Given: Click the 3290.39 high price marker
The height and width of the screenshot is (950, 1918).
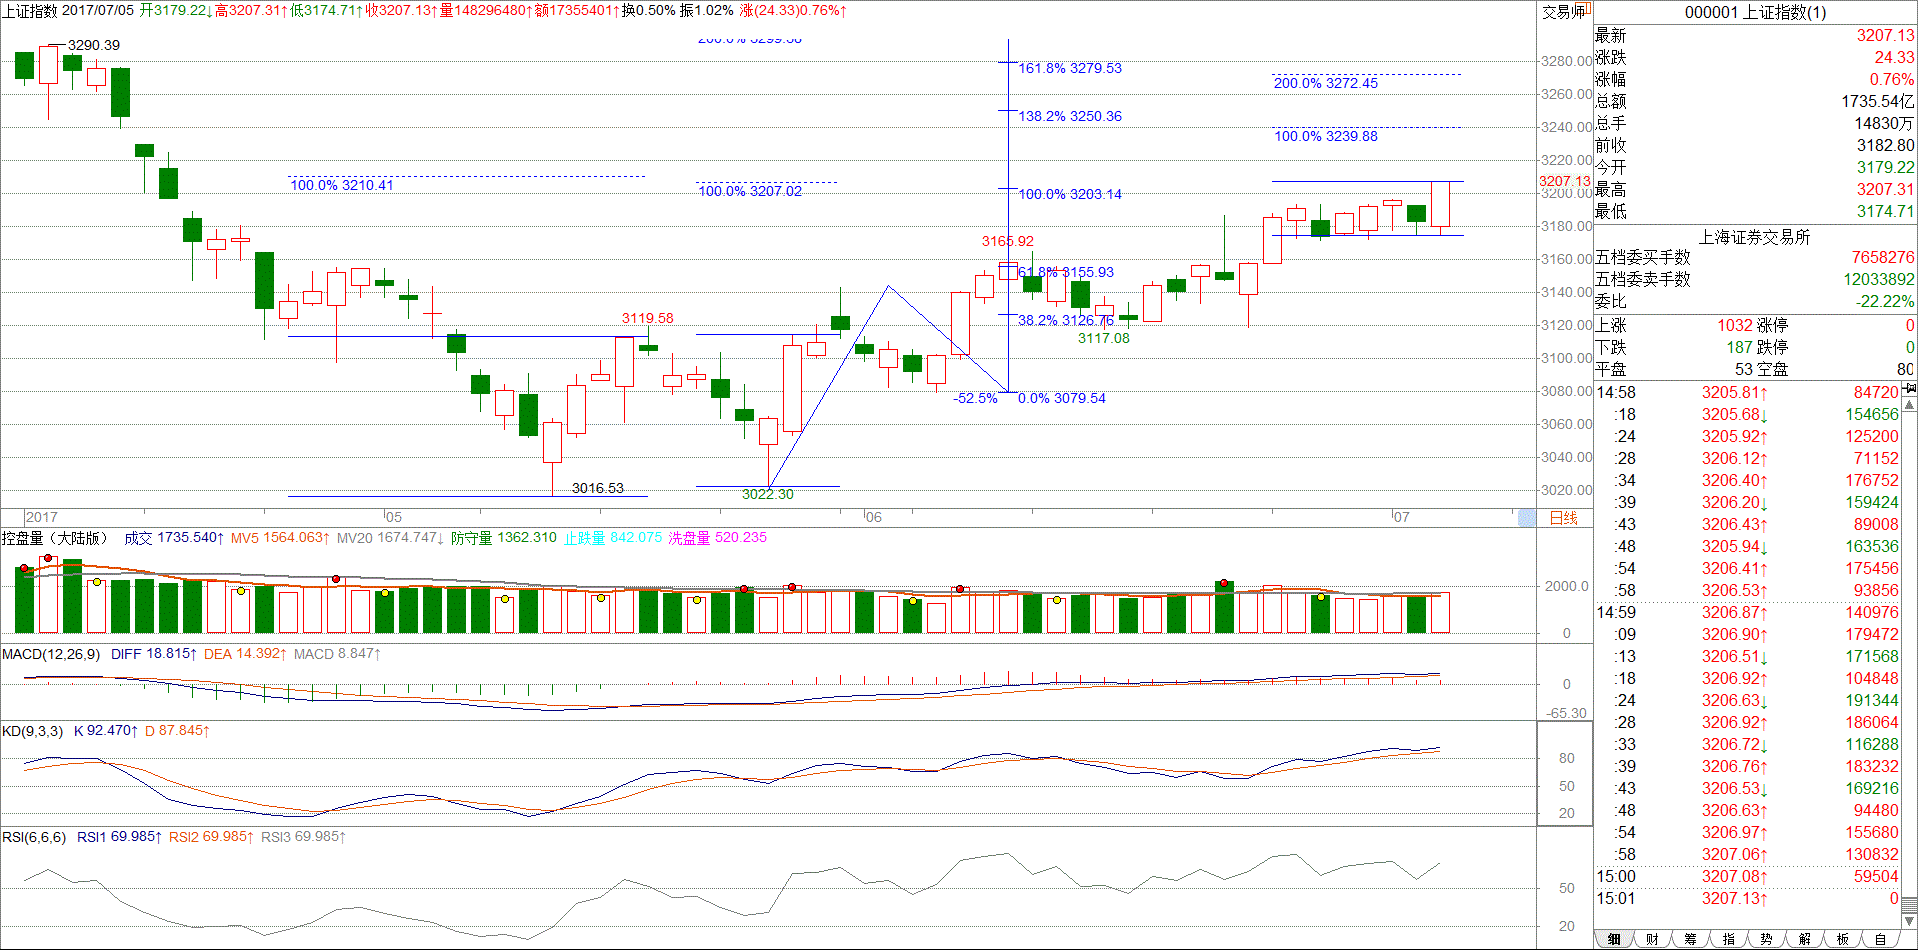Looking at the screenshot, I should point(94,45).
